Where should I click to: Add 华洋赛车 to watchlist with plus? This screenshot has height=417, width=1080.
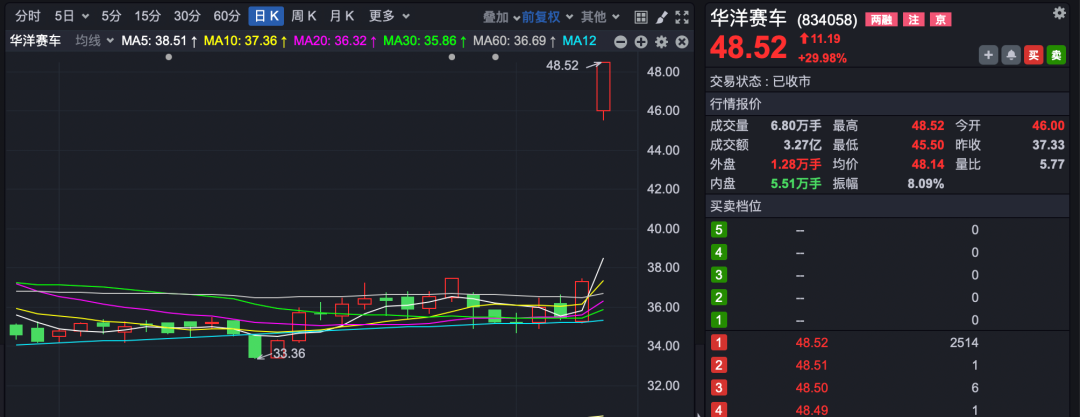pyautogui.click(x=989, y=55)
